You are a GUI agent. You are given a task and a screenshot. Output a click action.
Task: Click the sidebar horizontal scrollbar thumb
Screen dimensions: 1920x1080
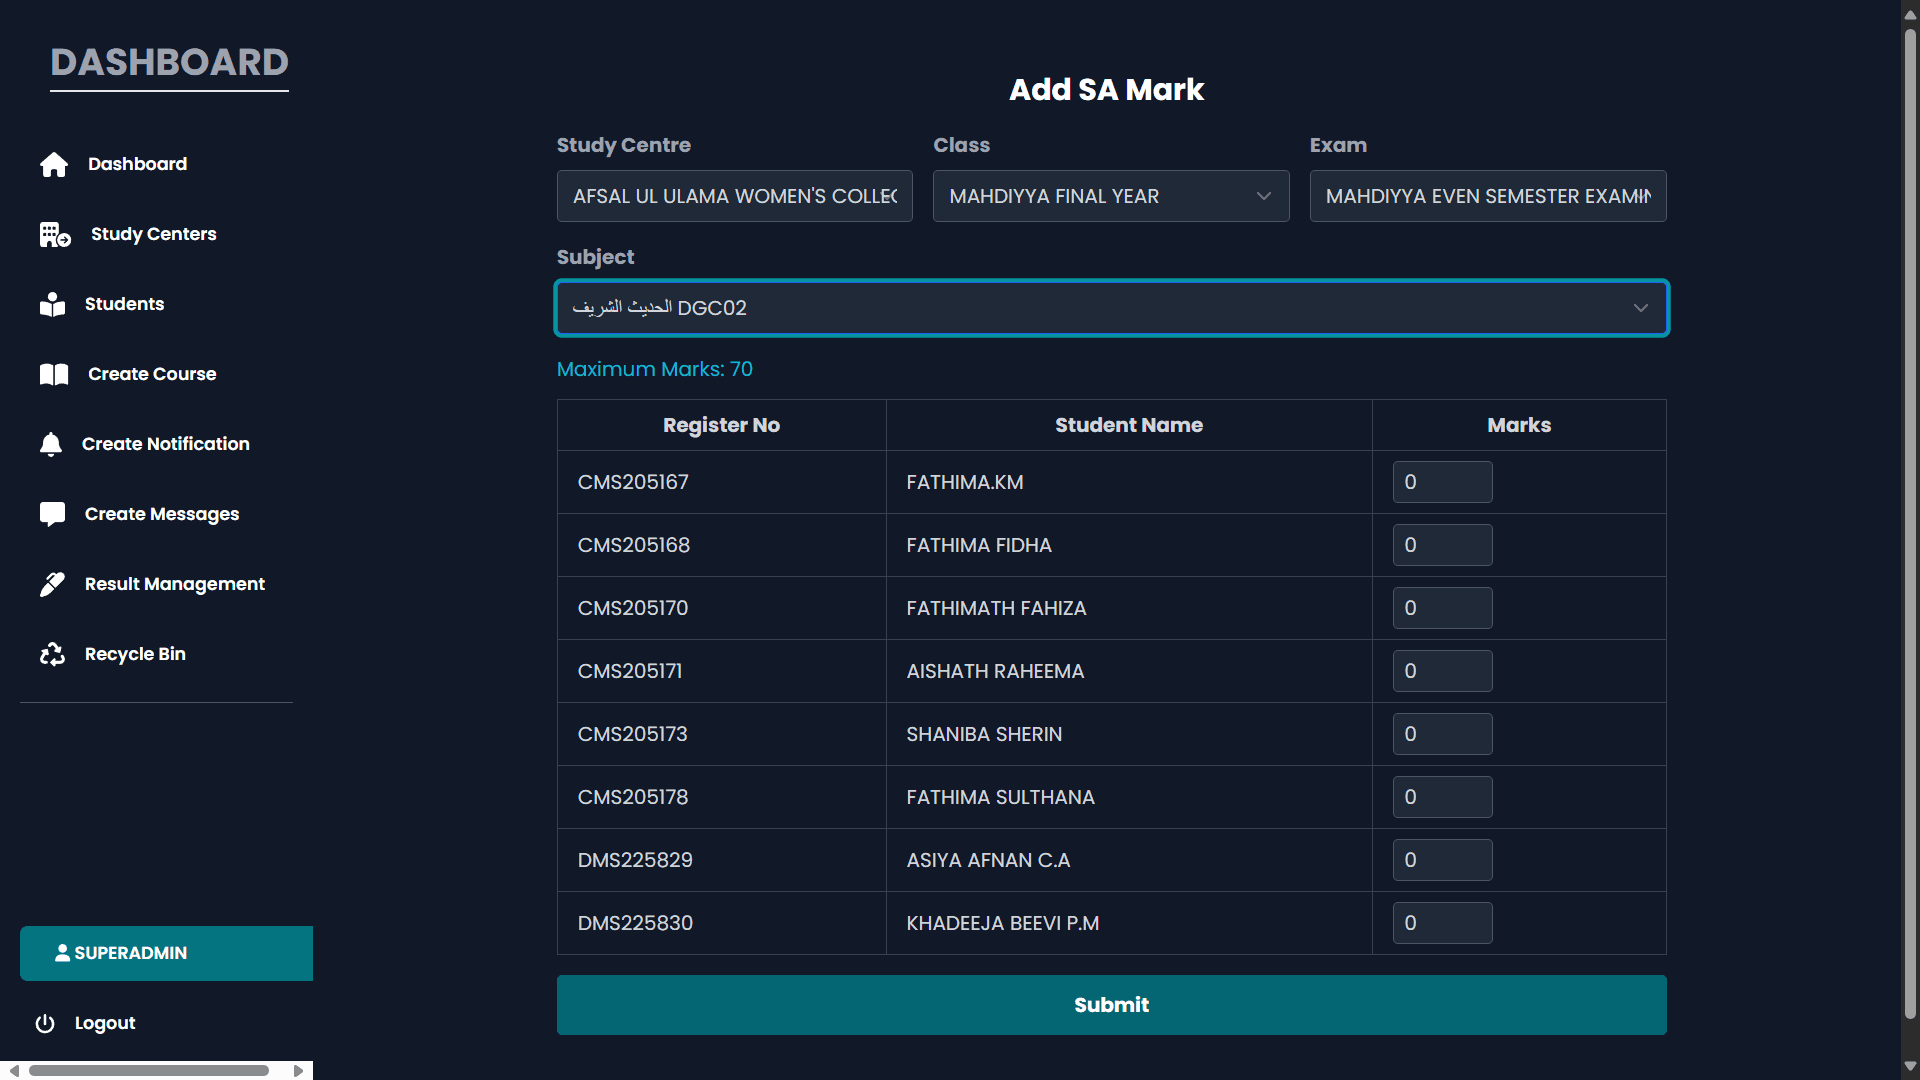pos(149,1070)
